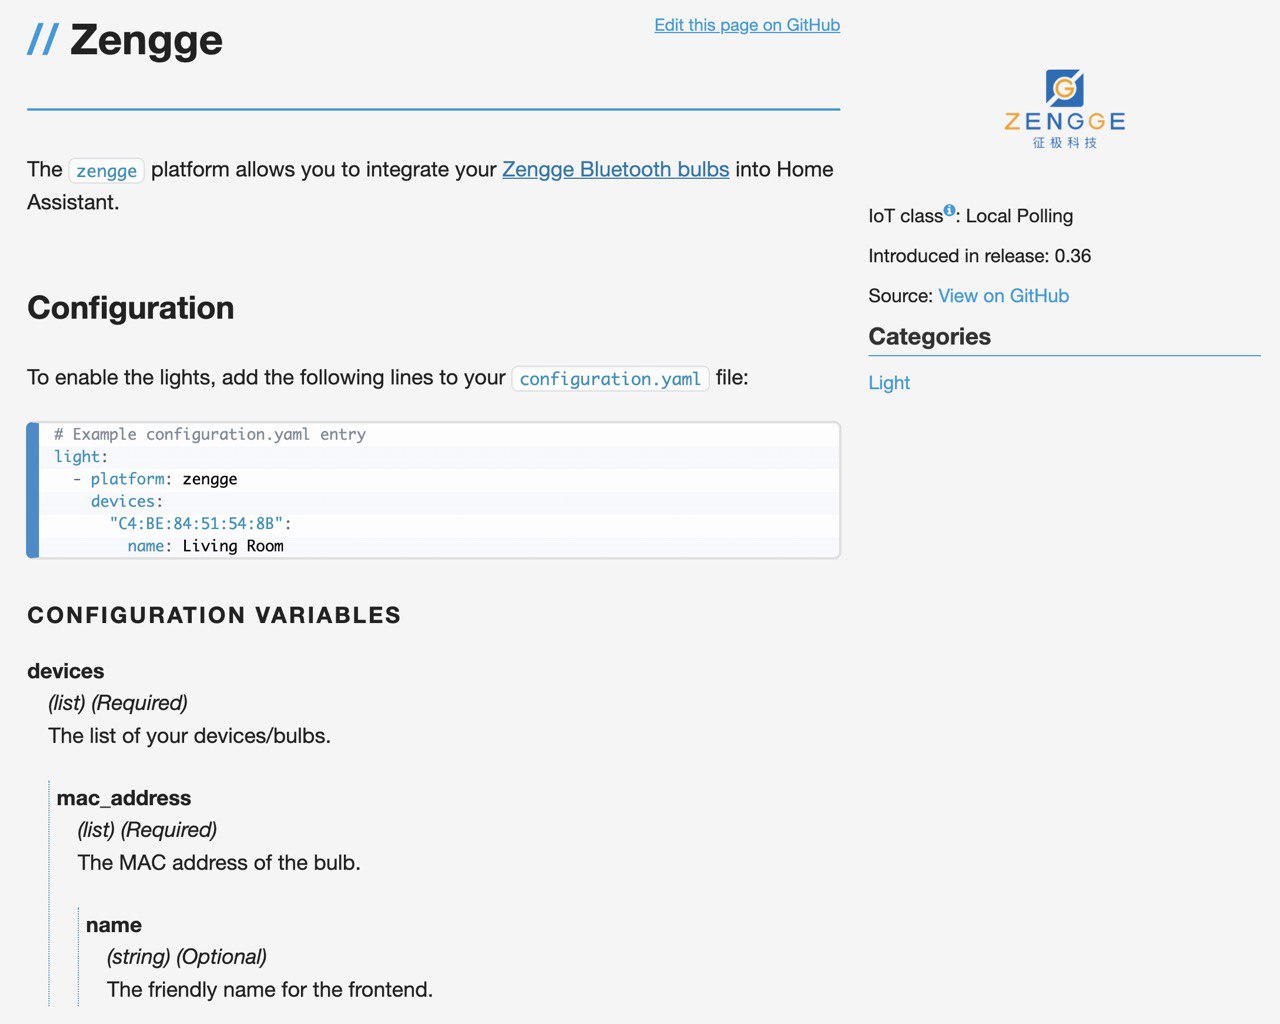Click the Configuration heading
The height and width of the screenshot is (1024, 1280).
[x=131, y=308]
